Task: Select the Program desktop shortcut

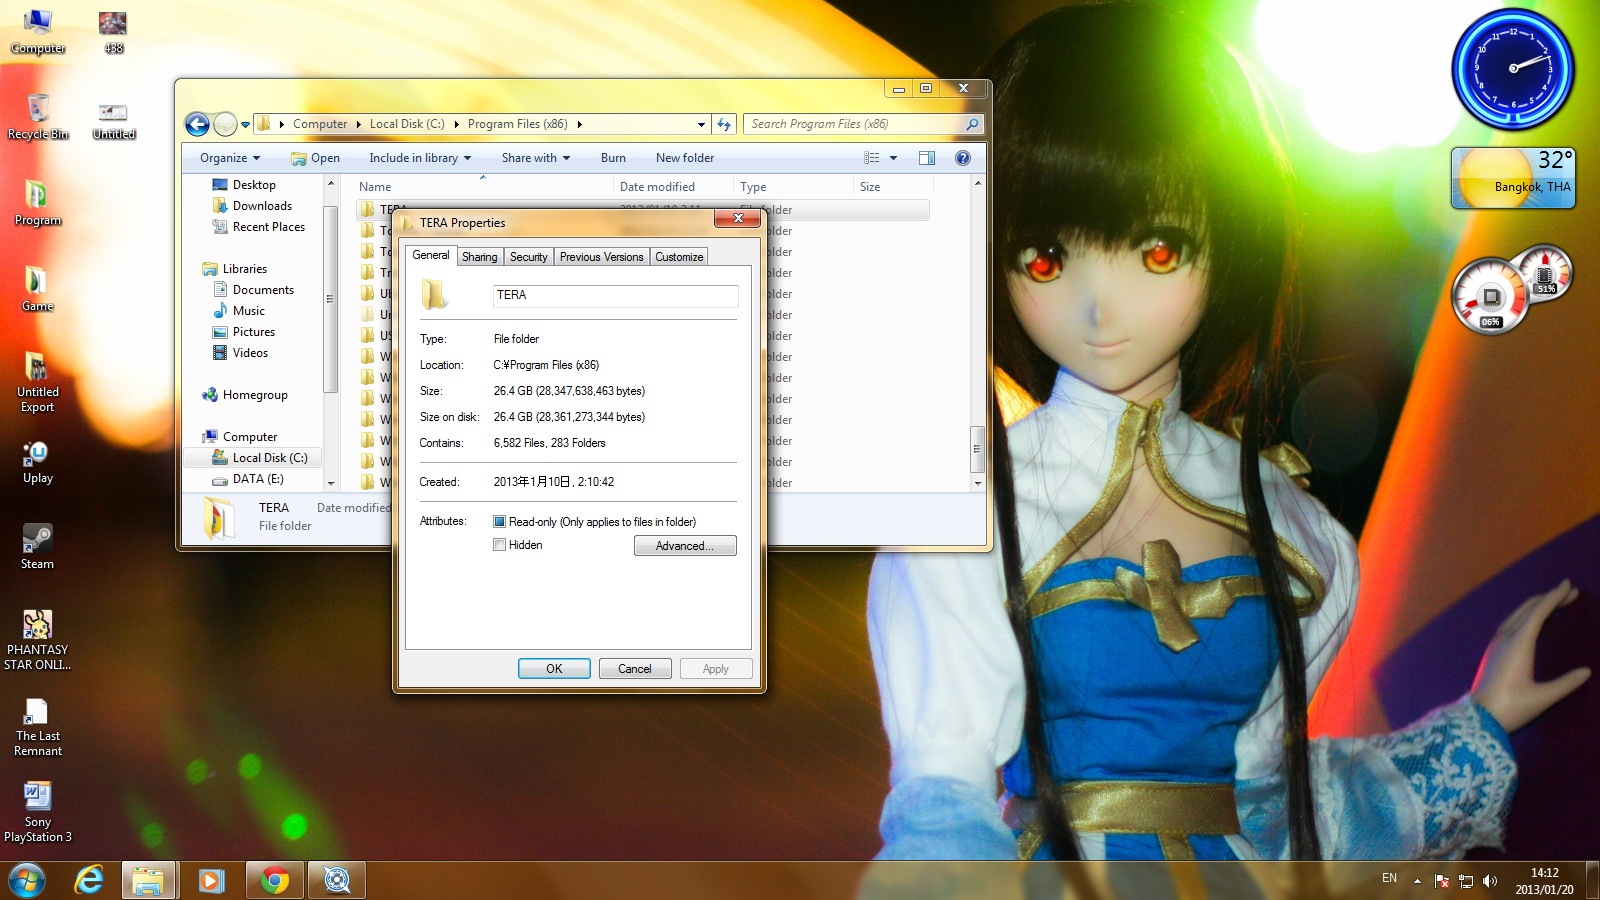Action: [38, 203]
